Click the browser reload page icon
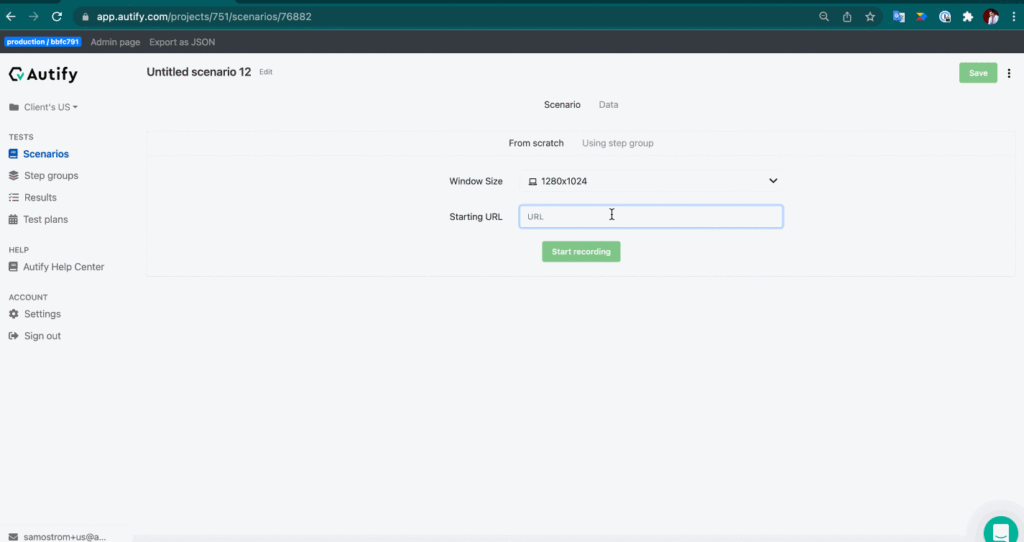 (57, 16)
